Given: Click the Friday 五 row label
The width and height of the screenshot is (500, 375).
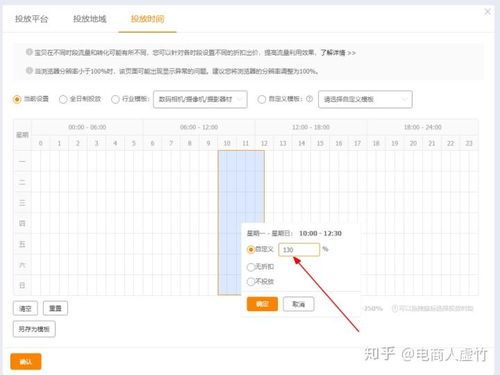Looking at the screenshot, I should click(22, 244).
